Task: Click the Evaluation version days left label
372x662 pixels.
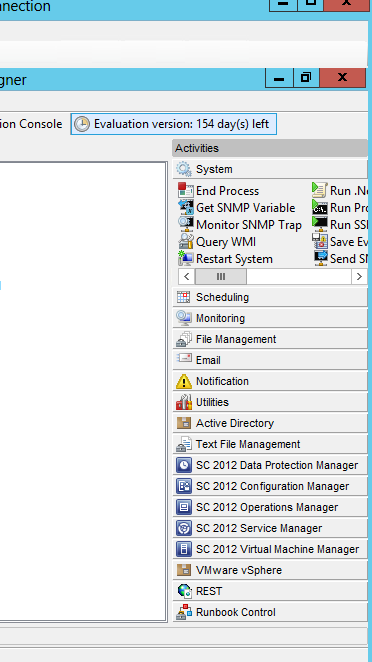Action: (181, 124)
